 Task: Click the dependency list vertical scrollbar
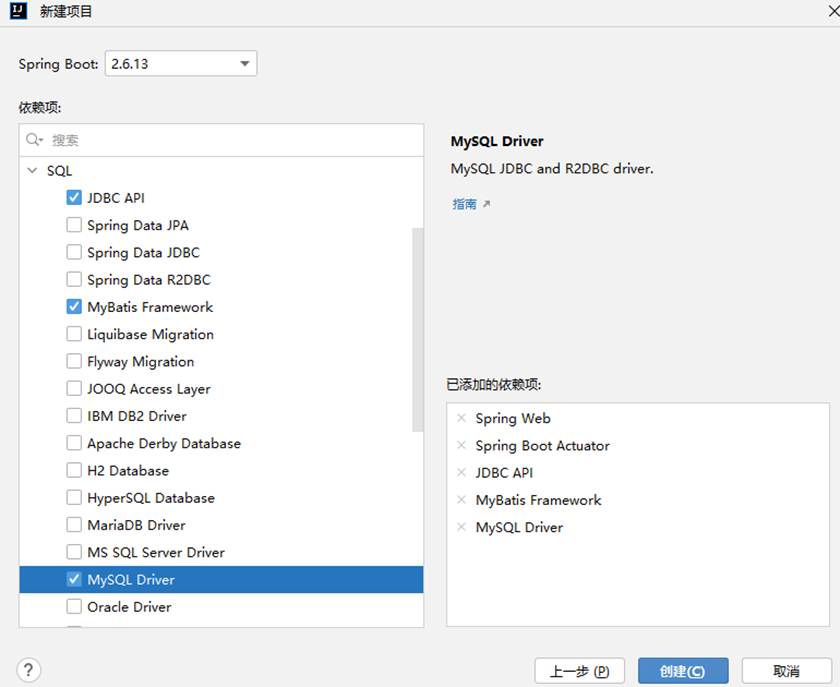point(418,330)
